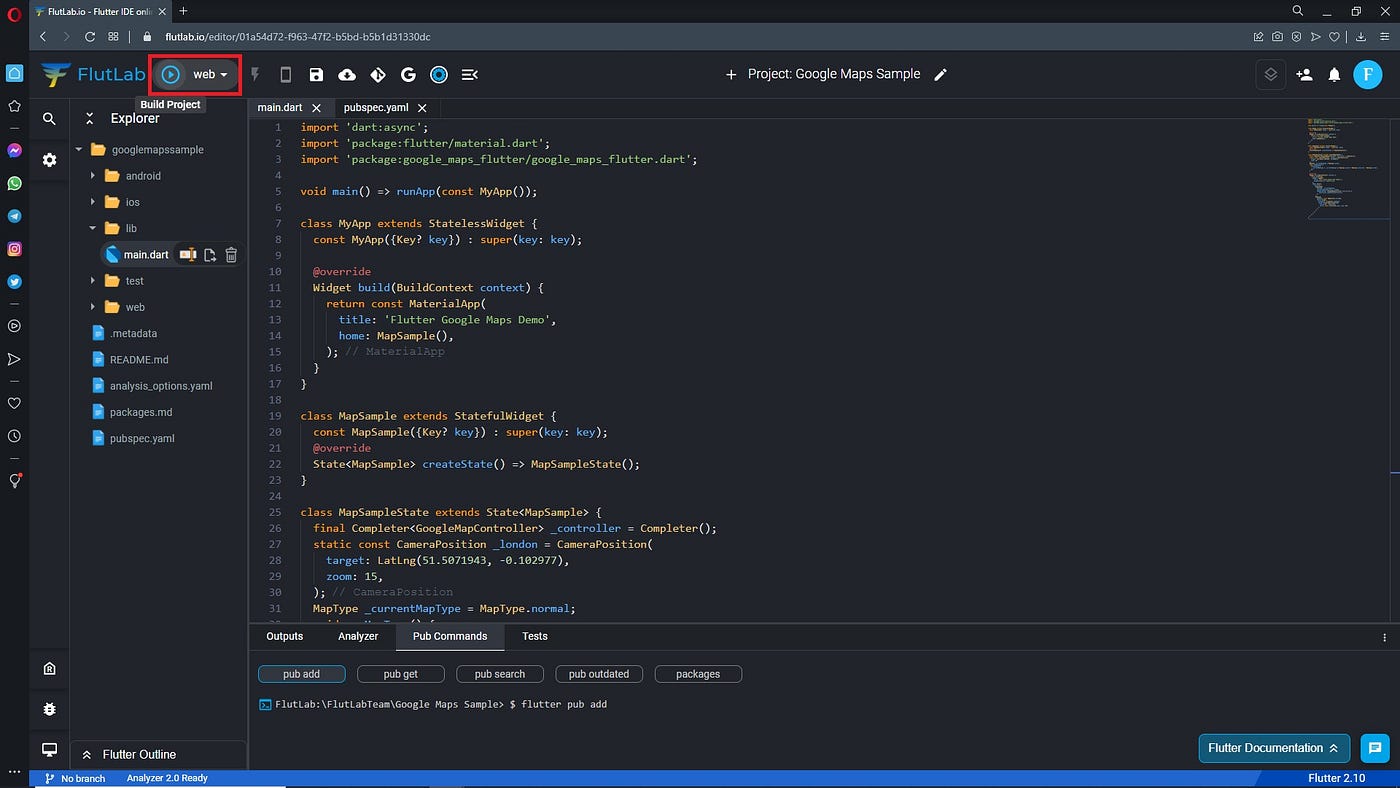Click the home icon in lower left sidebar
The width and height of the screenshot is (1400, 788).
(49, 669)
